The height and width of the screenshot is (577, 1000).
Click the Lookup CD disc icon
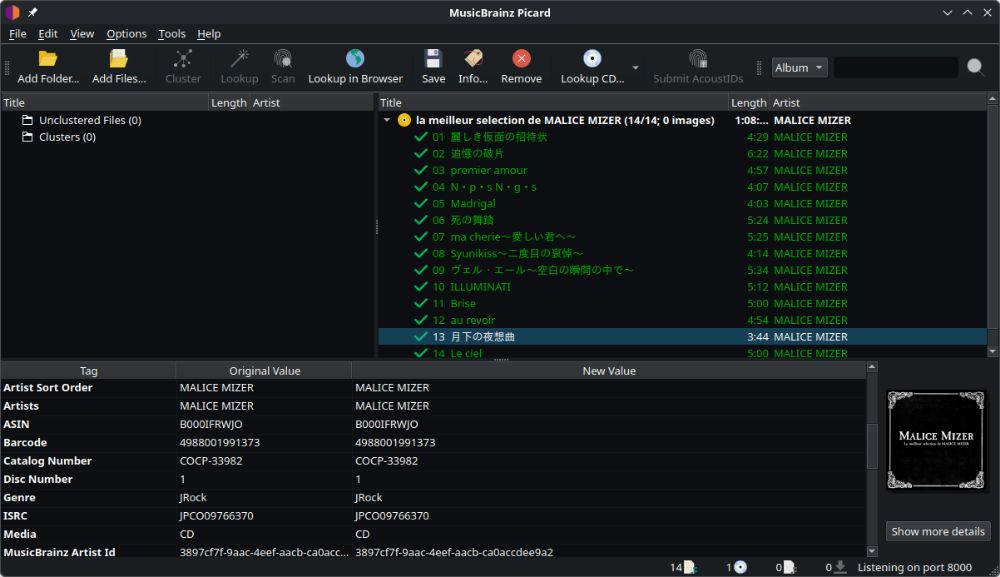pyautogui.click(x=592, y=59)
